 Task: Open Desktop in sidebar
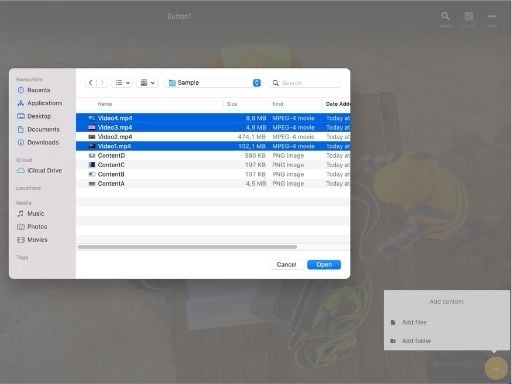pyautogui.click(x=34, y=116)
